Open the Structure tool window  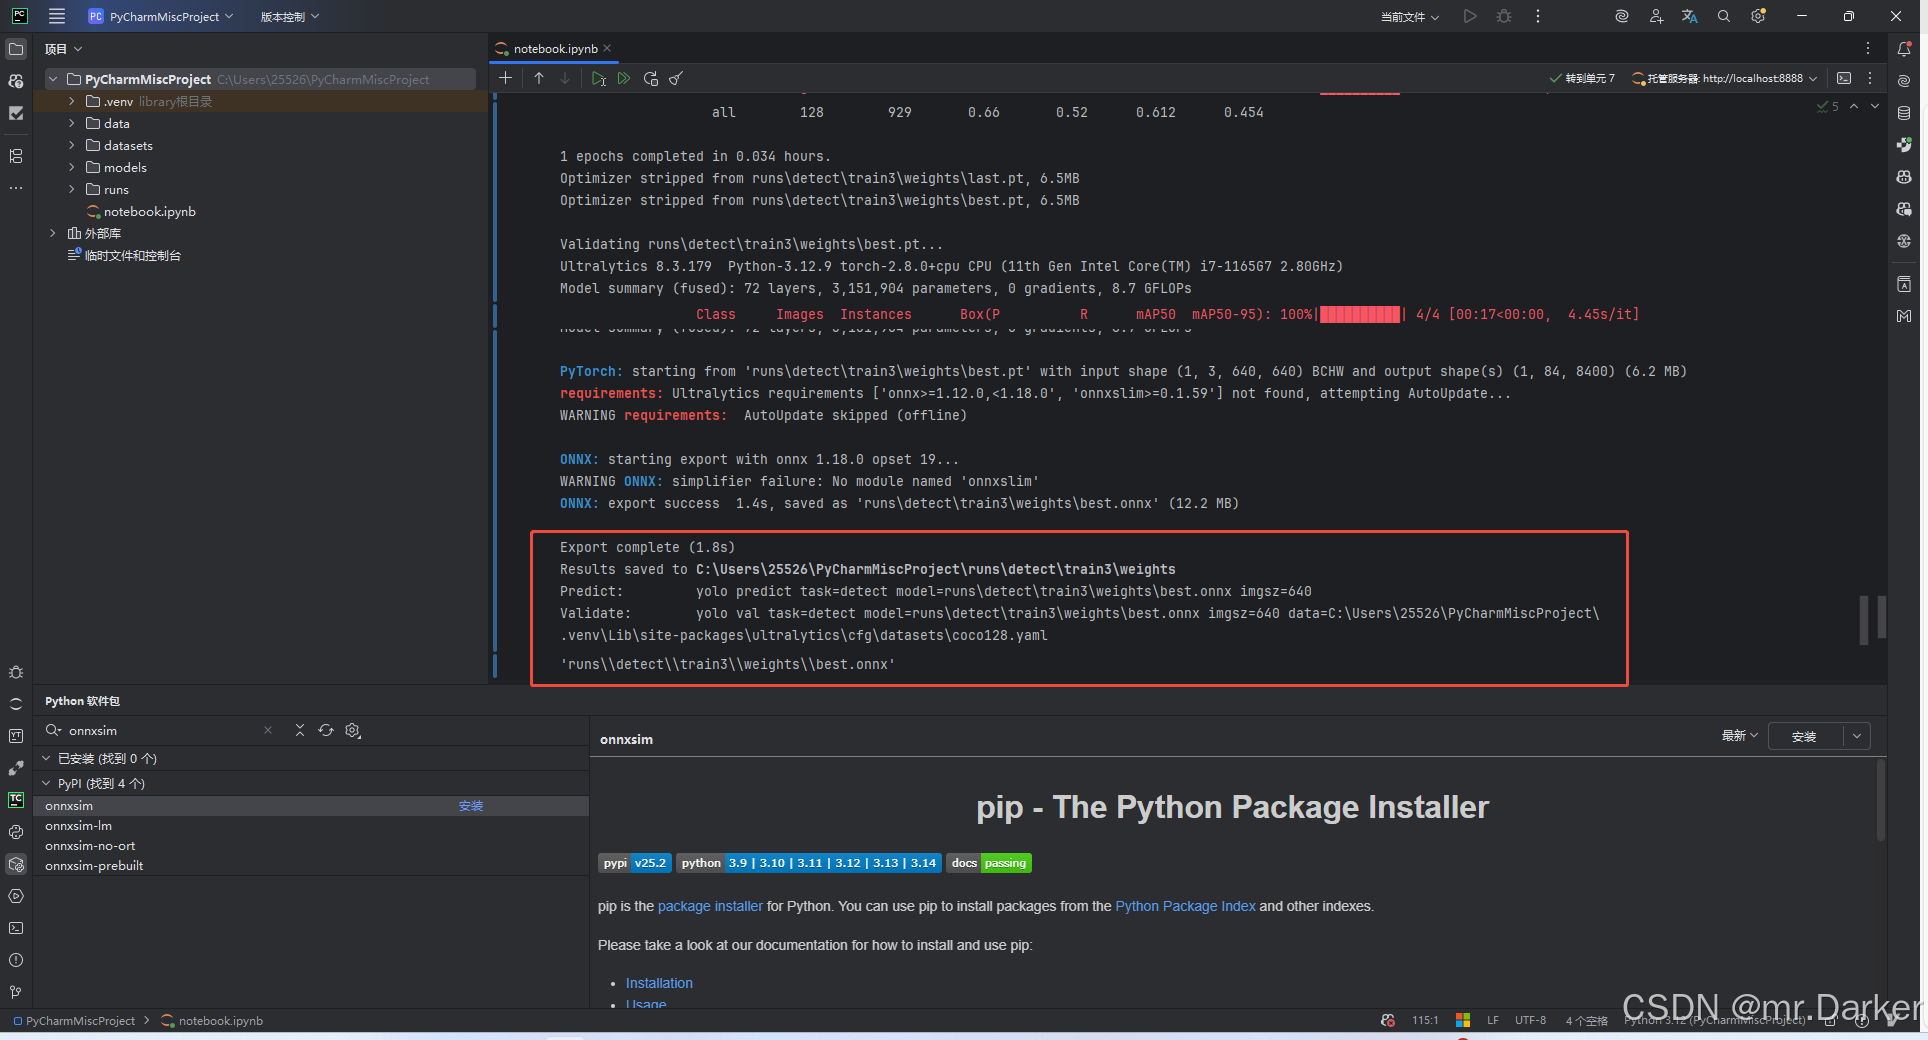(x=16, y=156)
